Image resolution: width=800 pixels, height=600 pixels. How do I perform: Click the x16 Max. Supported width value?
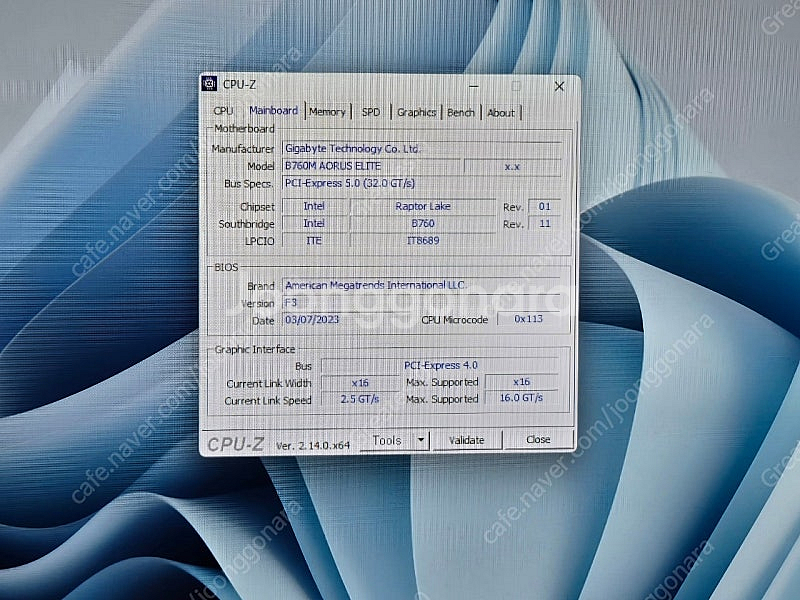pos(521,382)
